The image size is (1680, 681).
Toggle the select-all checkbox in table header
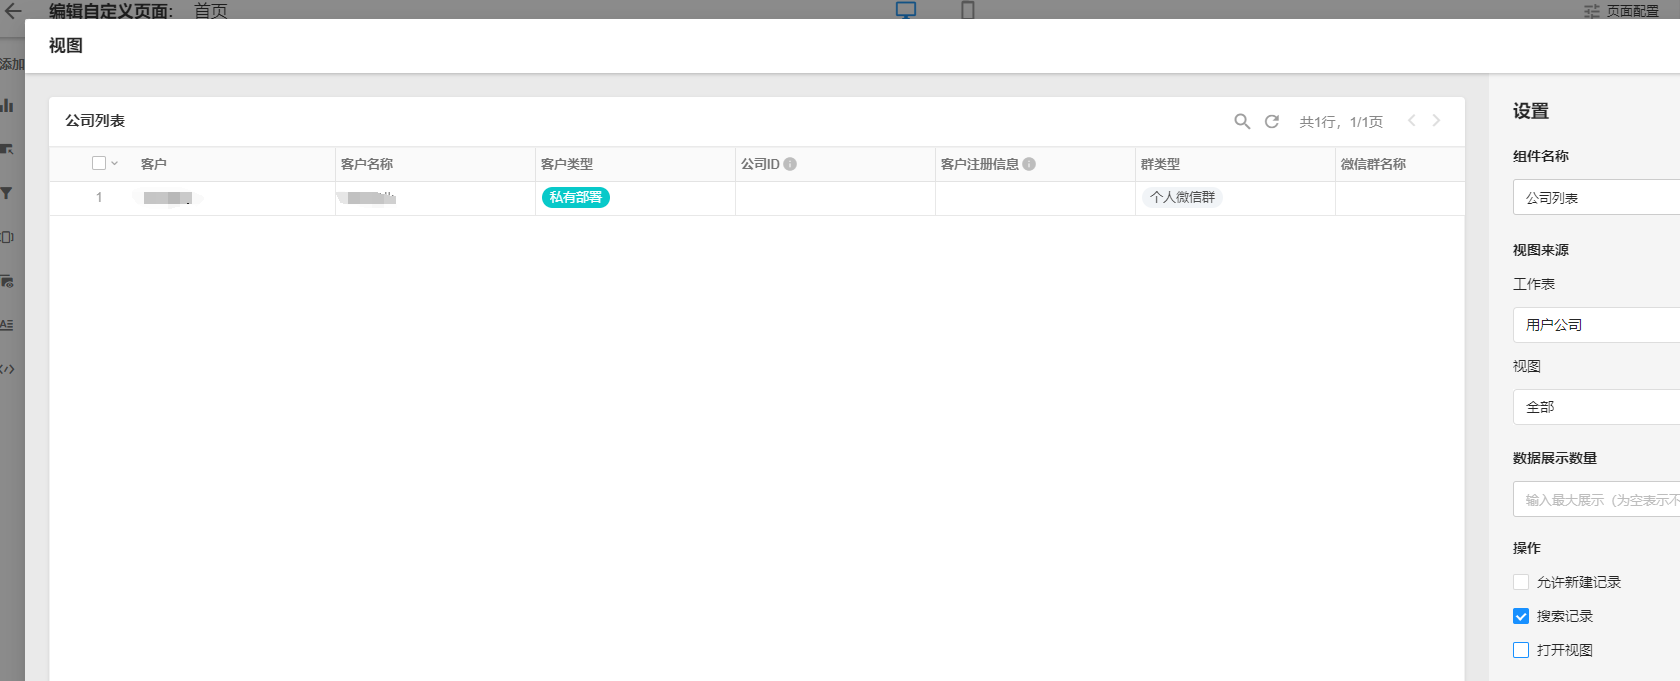pyautogui.click(x=99, y=163)
